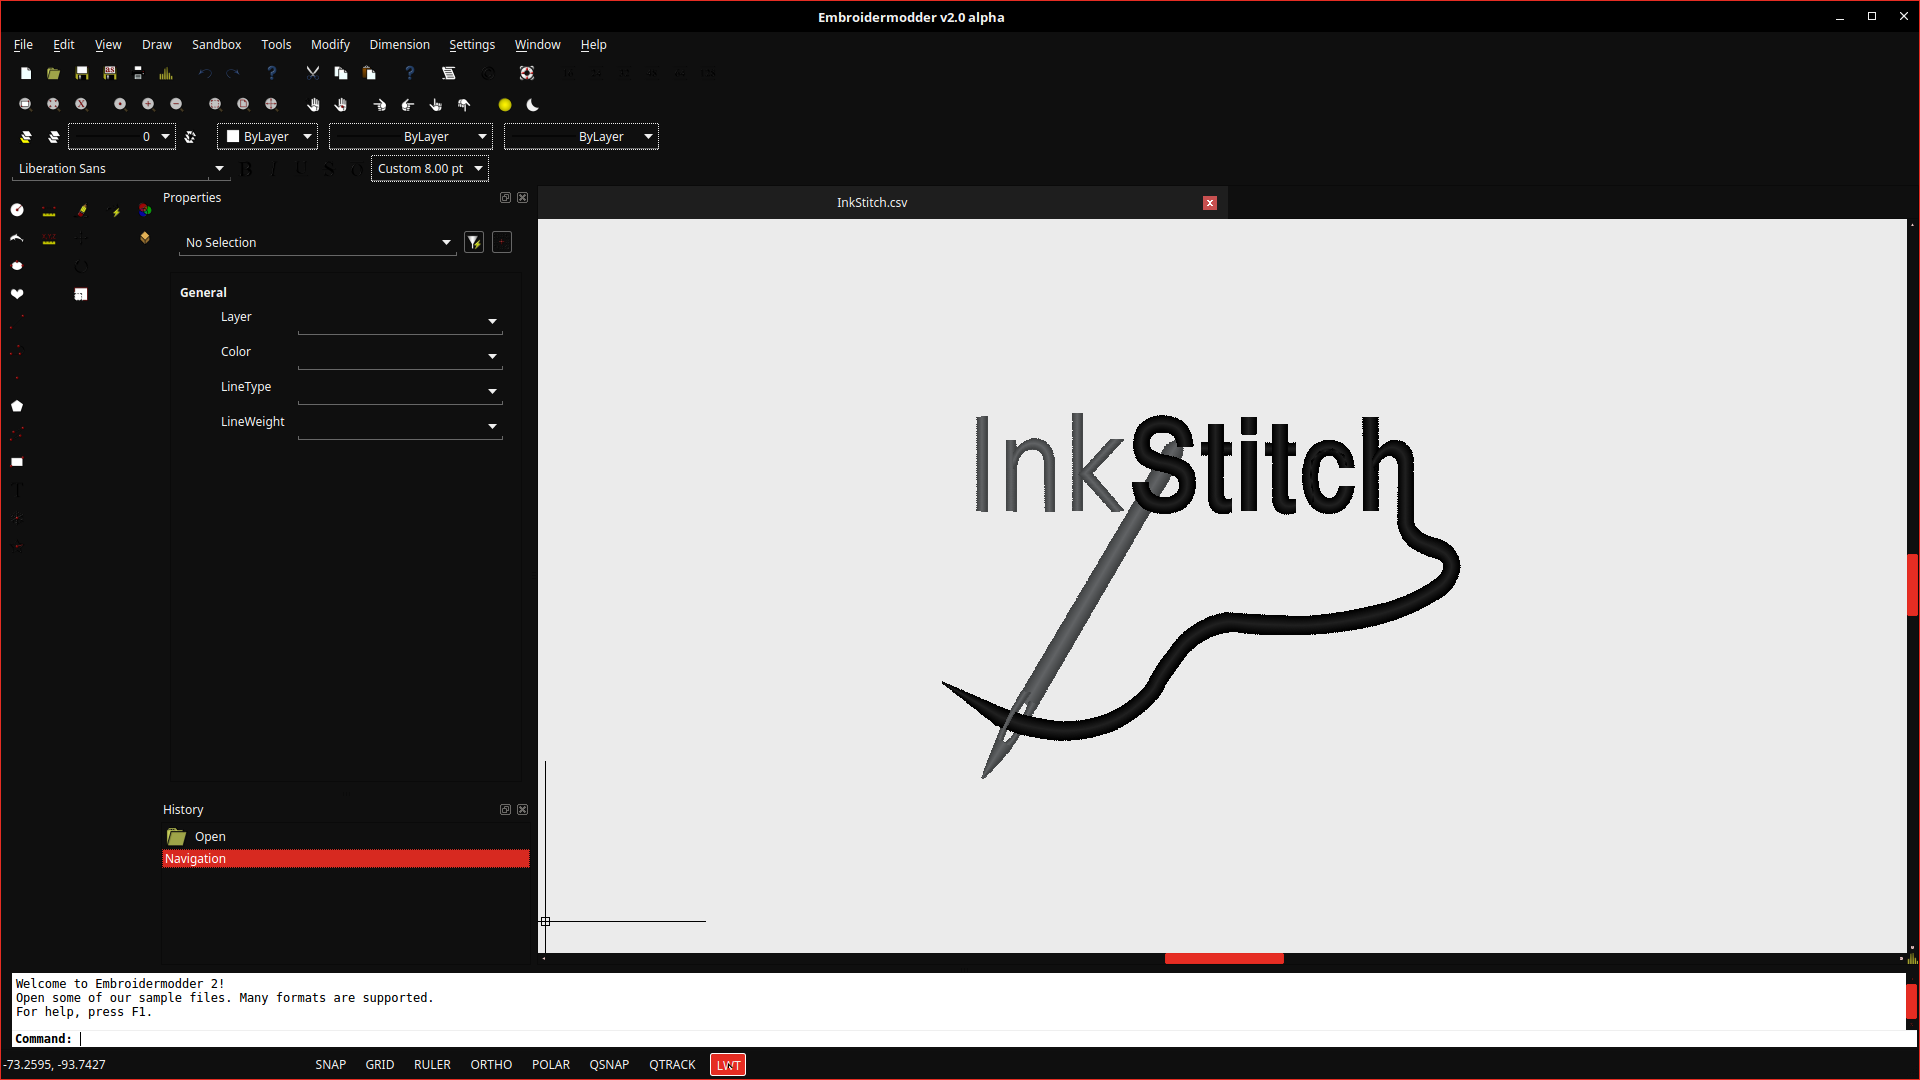Toggle GRID mode on
This screenshot has width=1920, height=1080.
tap(379, 1064)
